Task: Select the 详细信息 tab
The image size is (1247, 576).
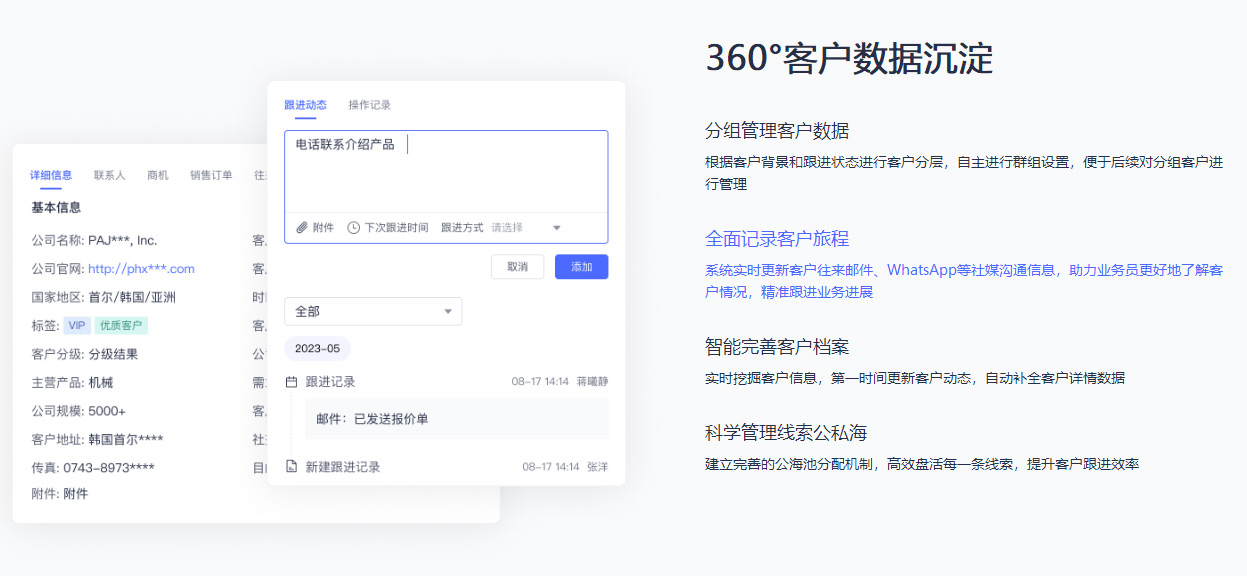Action: [x=51, y=175]
